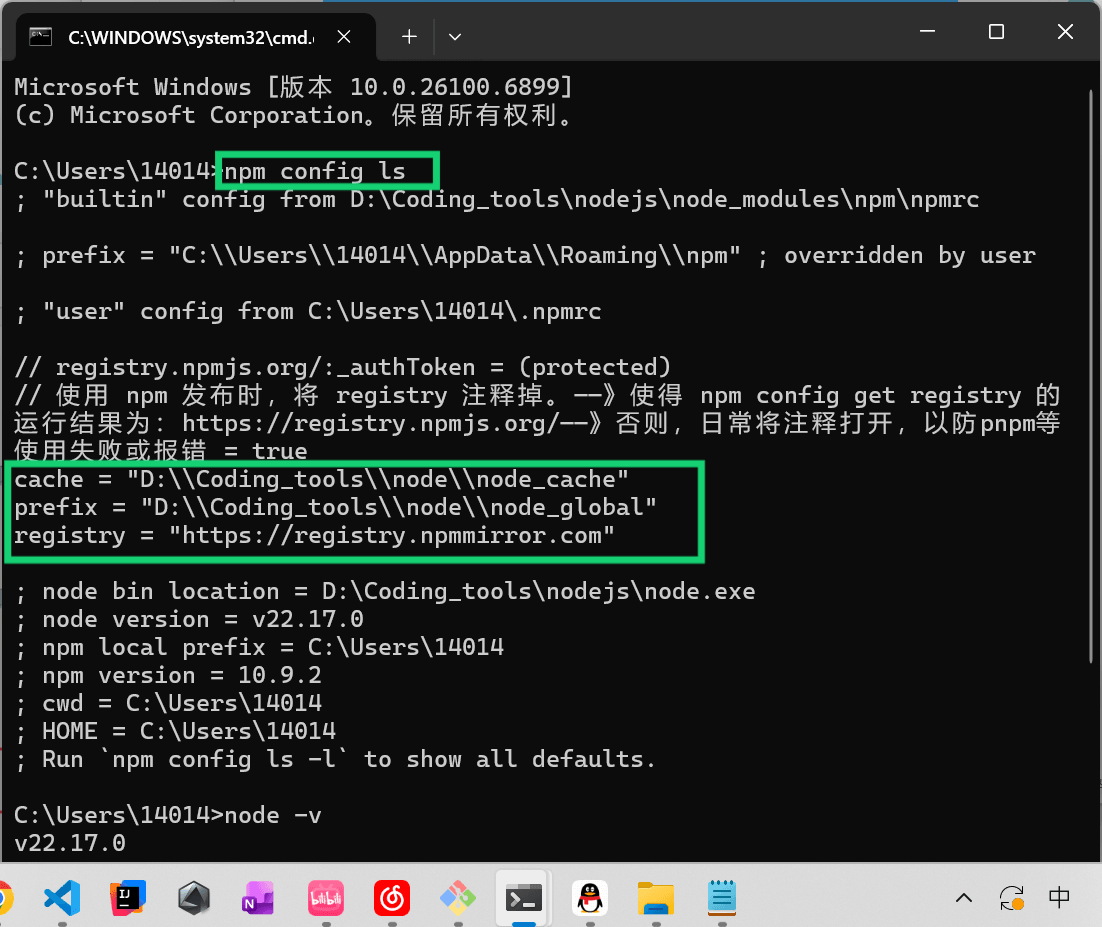Screen dimensions: 1102x927
Task: Open Blender from the taskbar
Action: pyautogui.click(x=194, y=898)
